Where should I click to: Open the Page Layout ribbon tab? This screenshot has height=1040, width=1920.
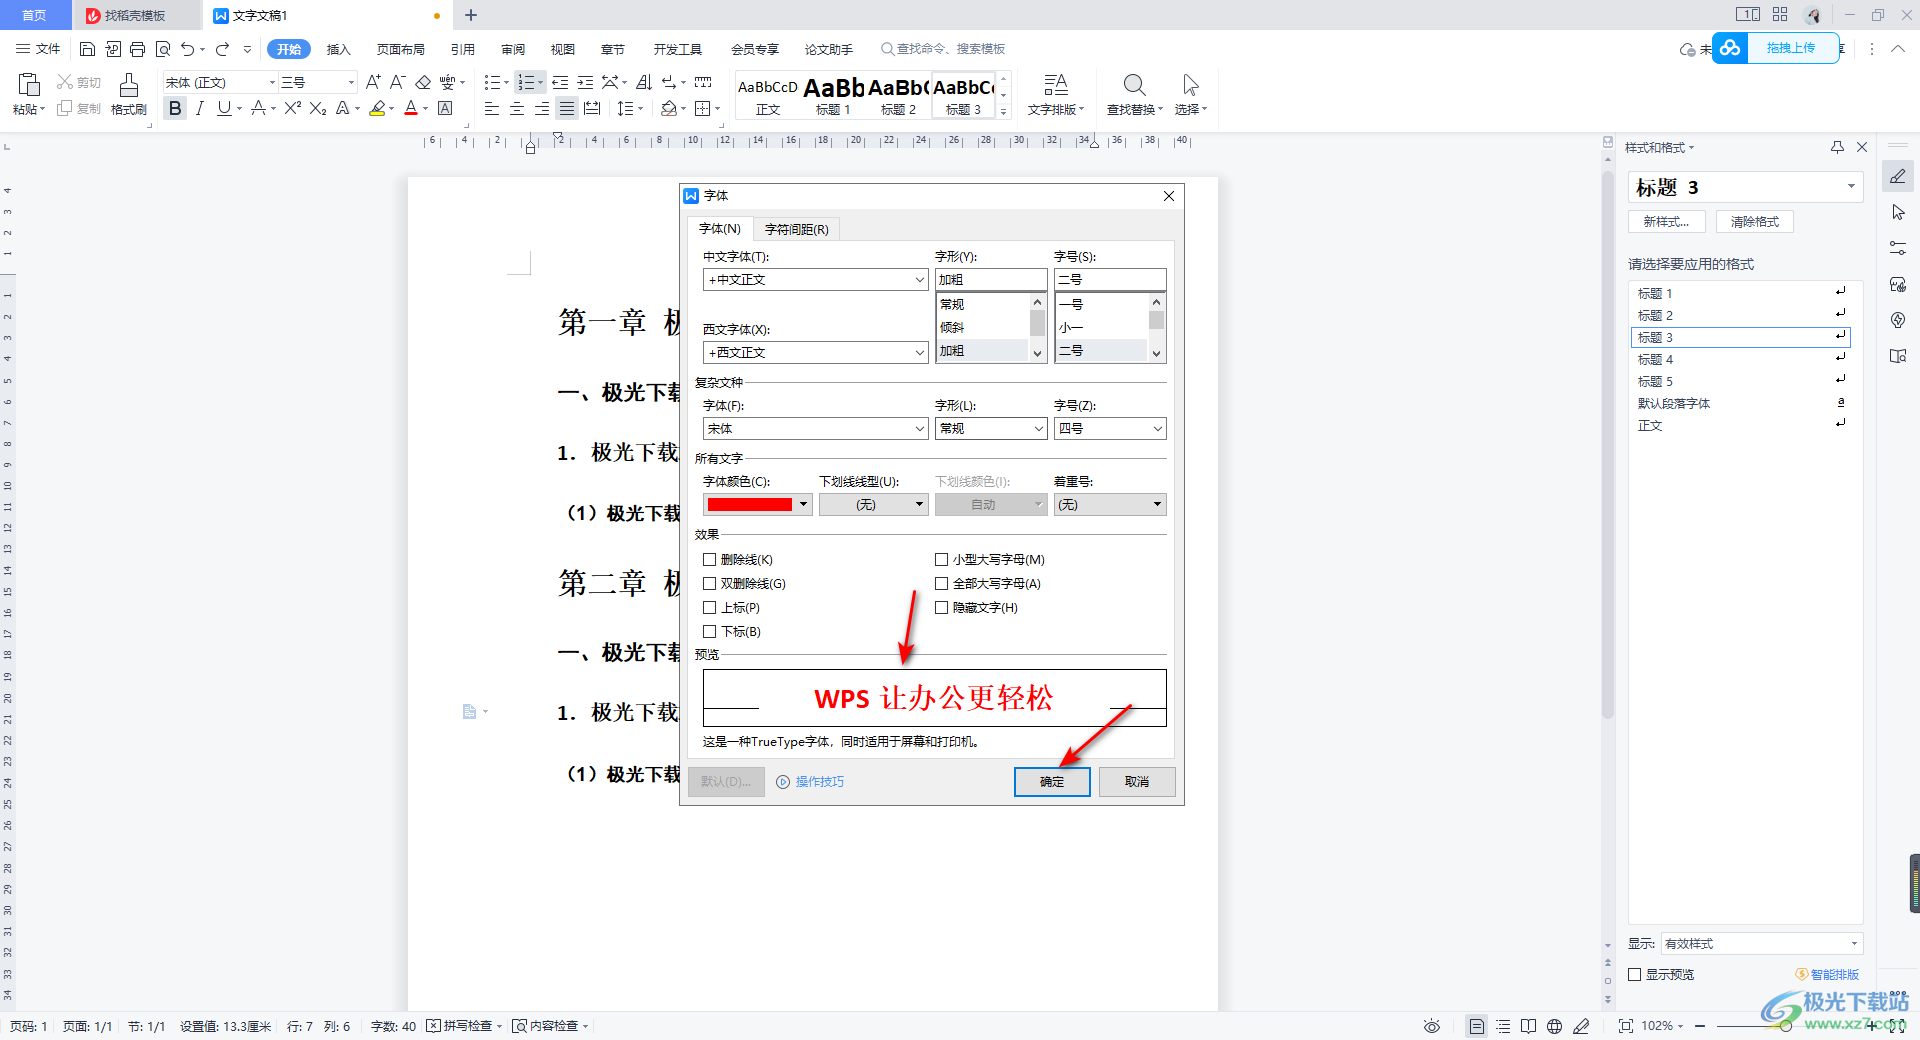400,49
